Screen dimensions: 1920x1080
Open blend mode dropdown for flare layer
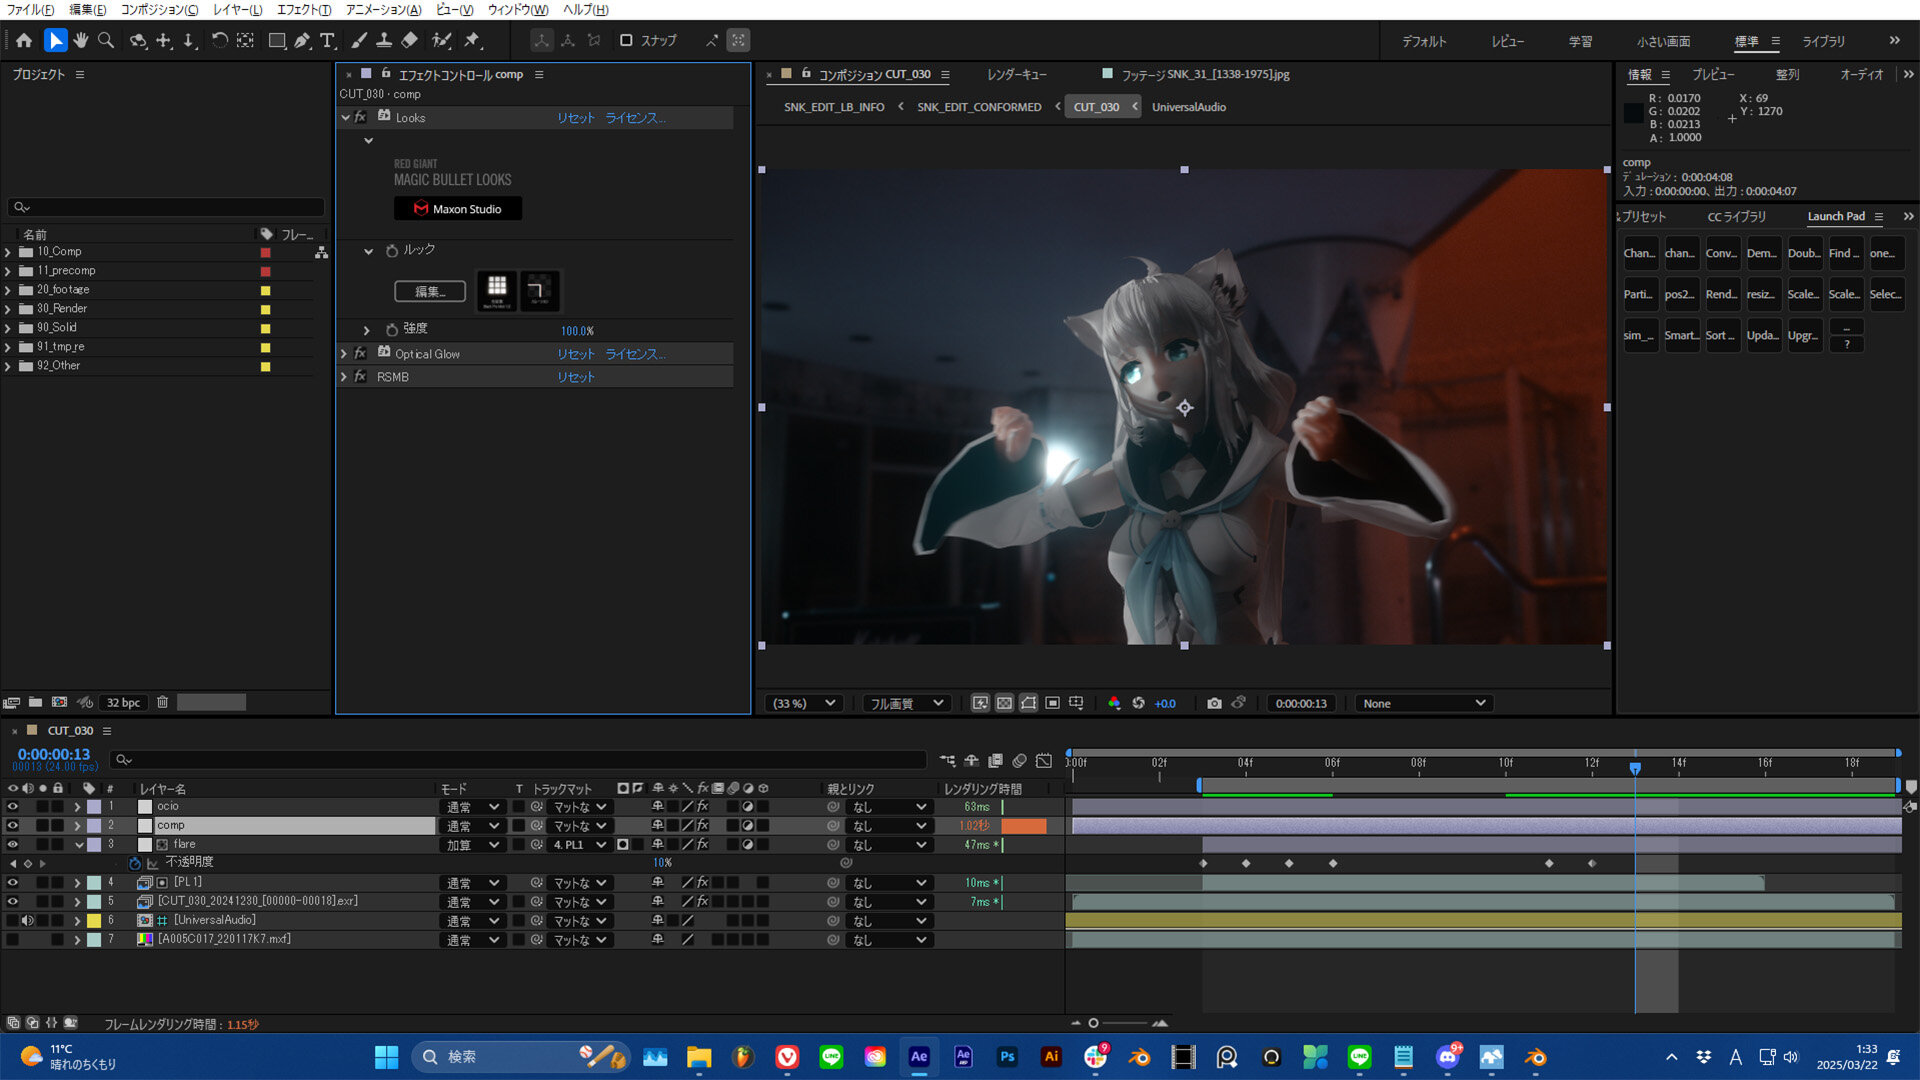(473, 845)
